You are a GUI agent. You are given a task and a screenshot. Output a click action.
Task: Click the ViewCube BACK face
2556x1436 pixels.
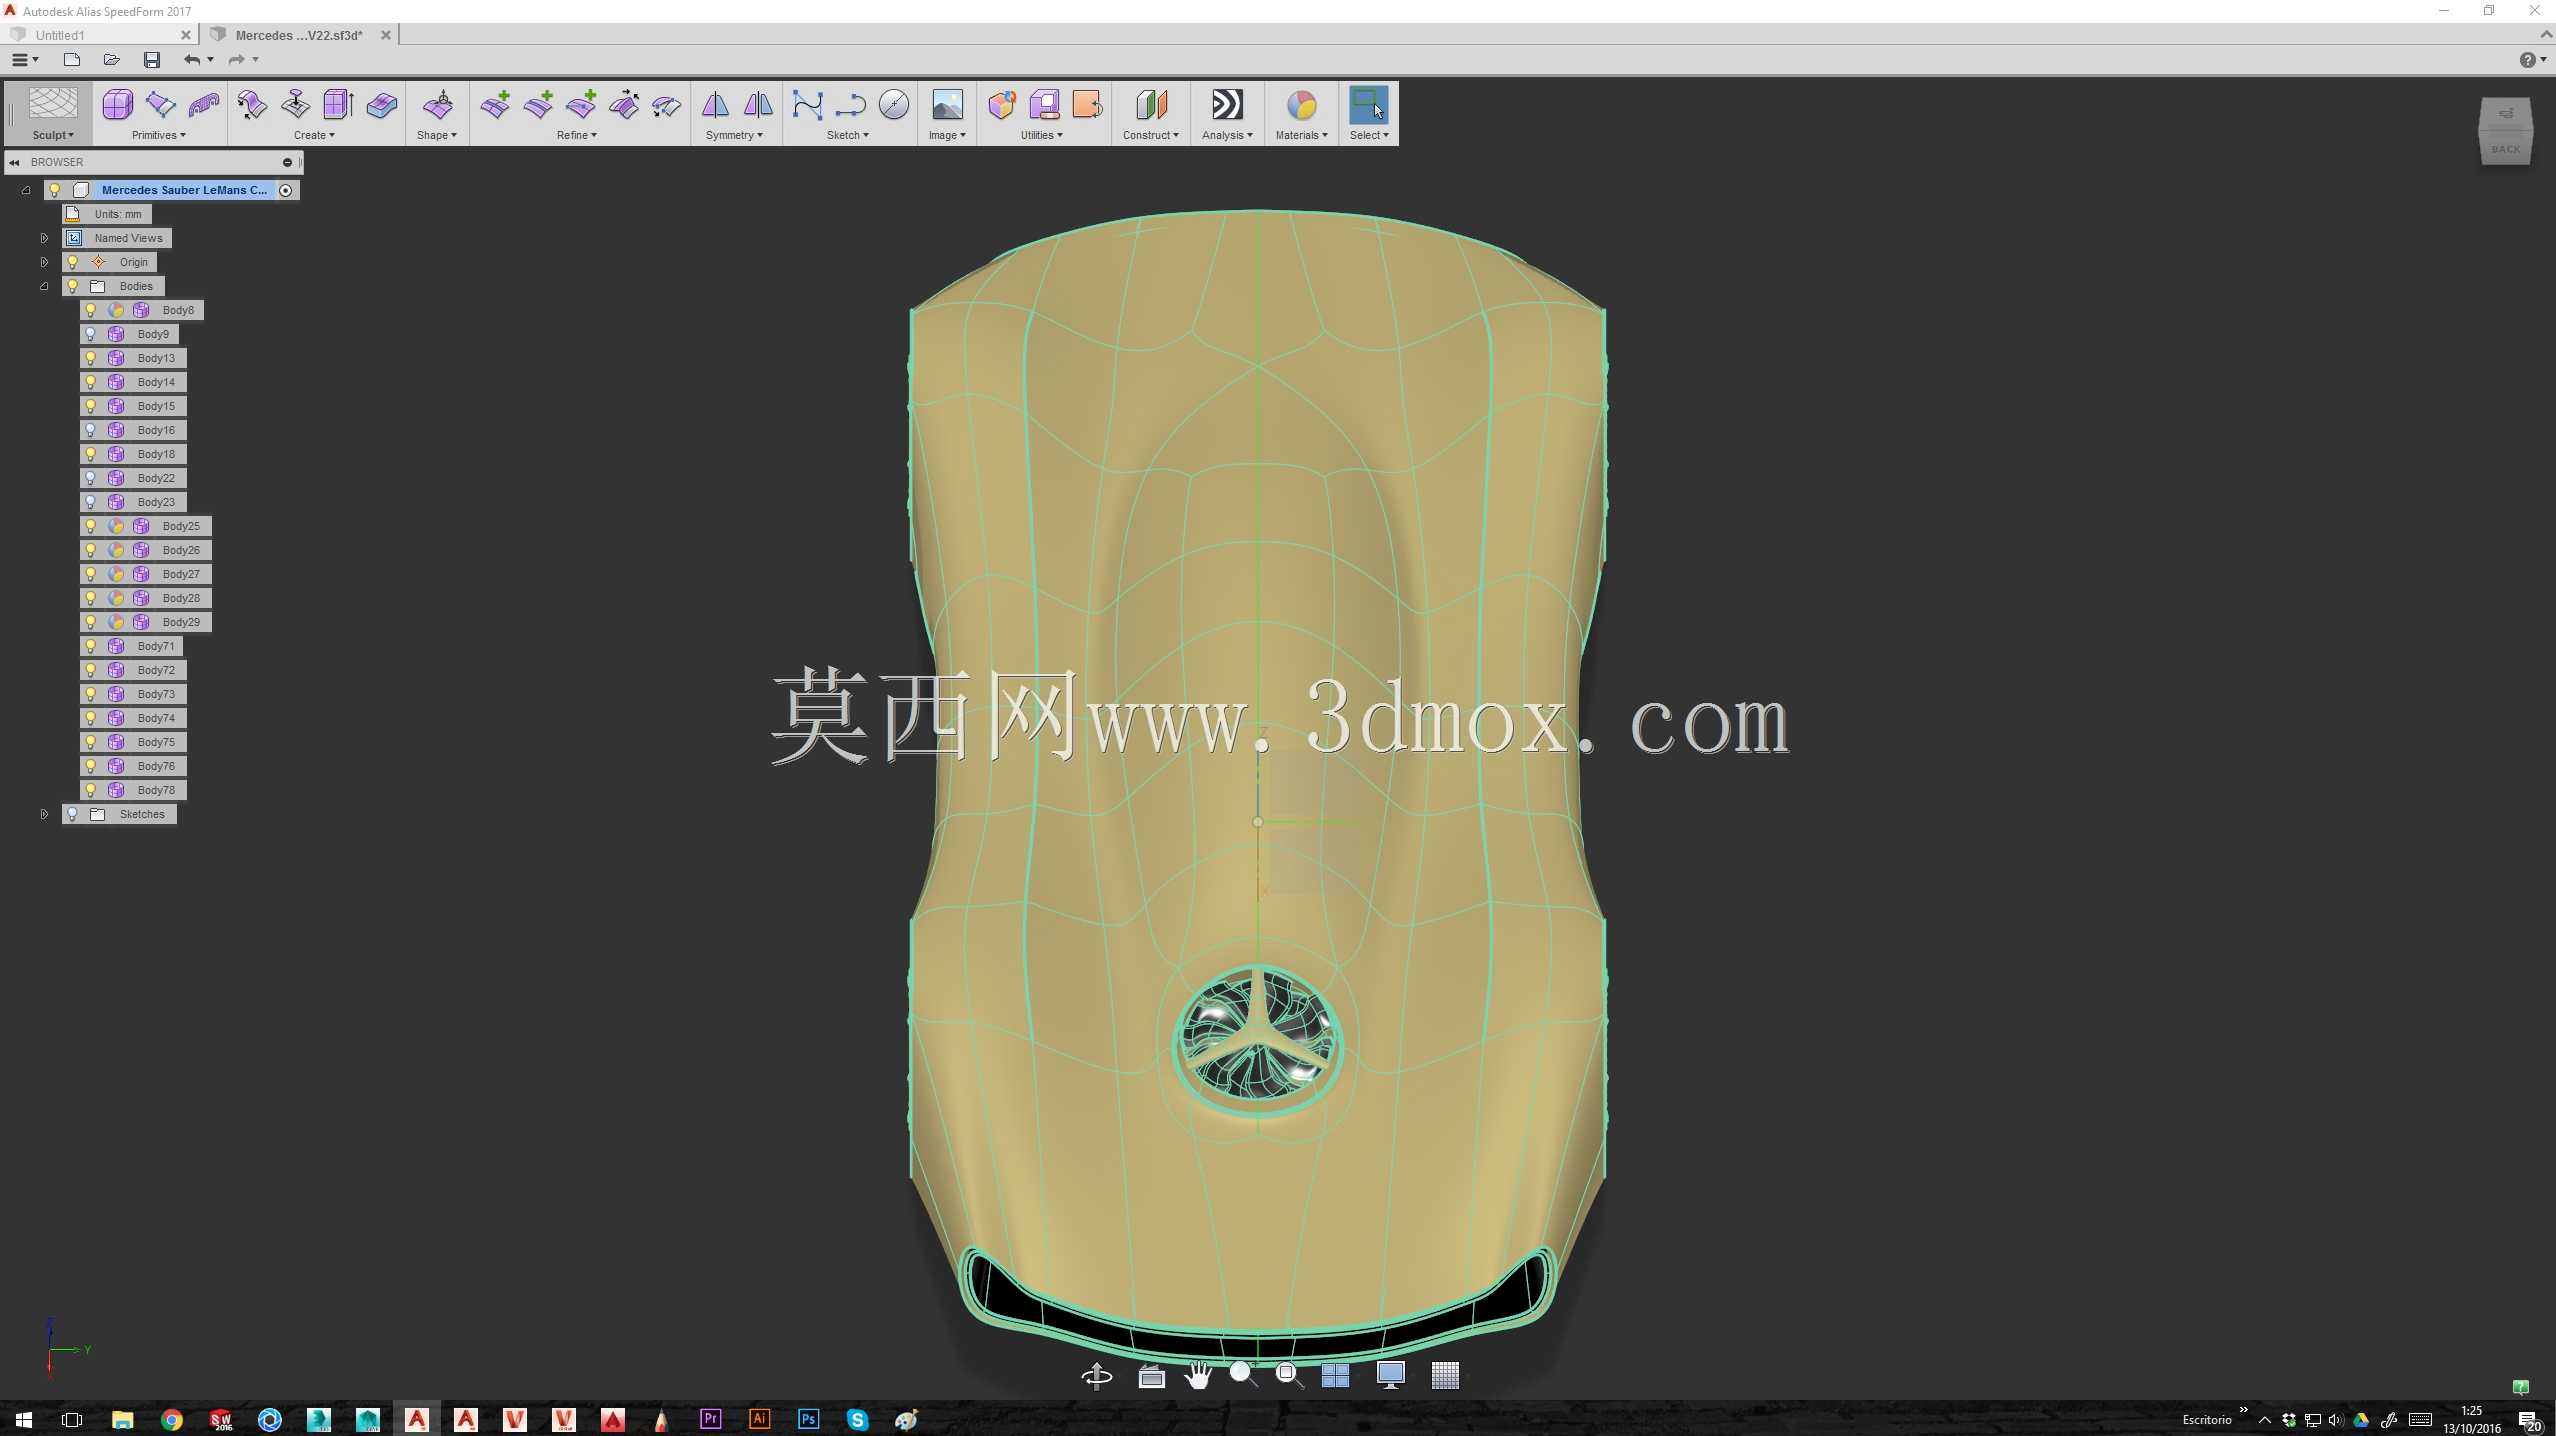2505,148
